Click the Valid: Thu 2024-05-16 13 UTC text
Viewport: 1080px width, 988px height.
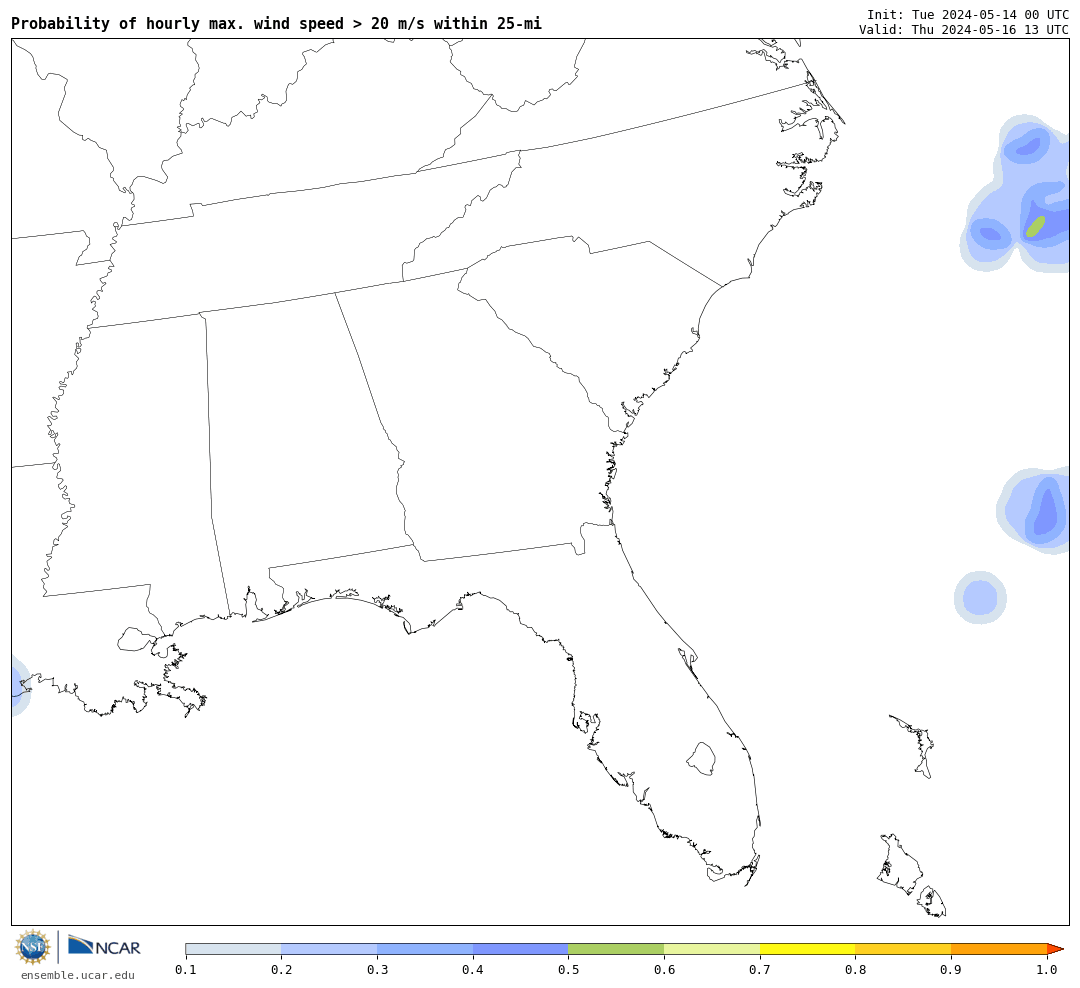click(x=964, y=30)
